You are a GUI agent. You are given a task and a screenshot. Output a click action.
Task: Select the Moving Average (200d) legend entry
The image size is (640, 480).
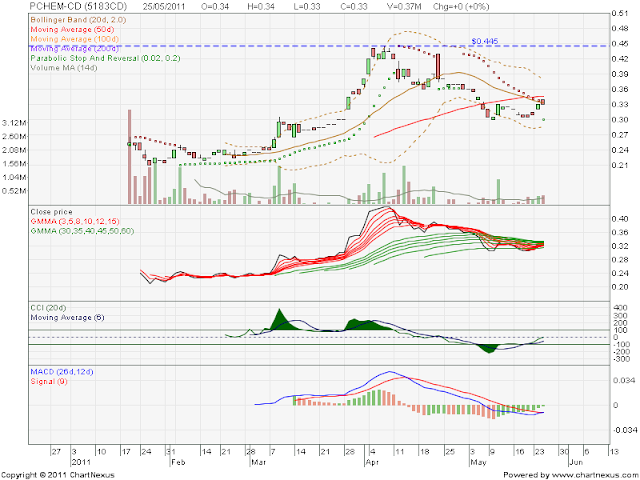[x=75, y=49]
